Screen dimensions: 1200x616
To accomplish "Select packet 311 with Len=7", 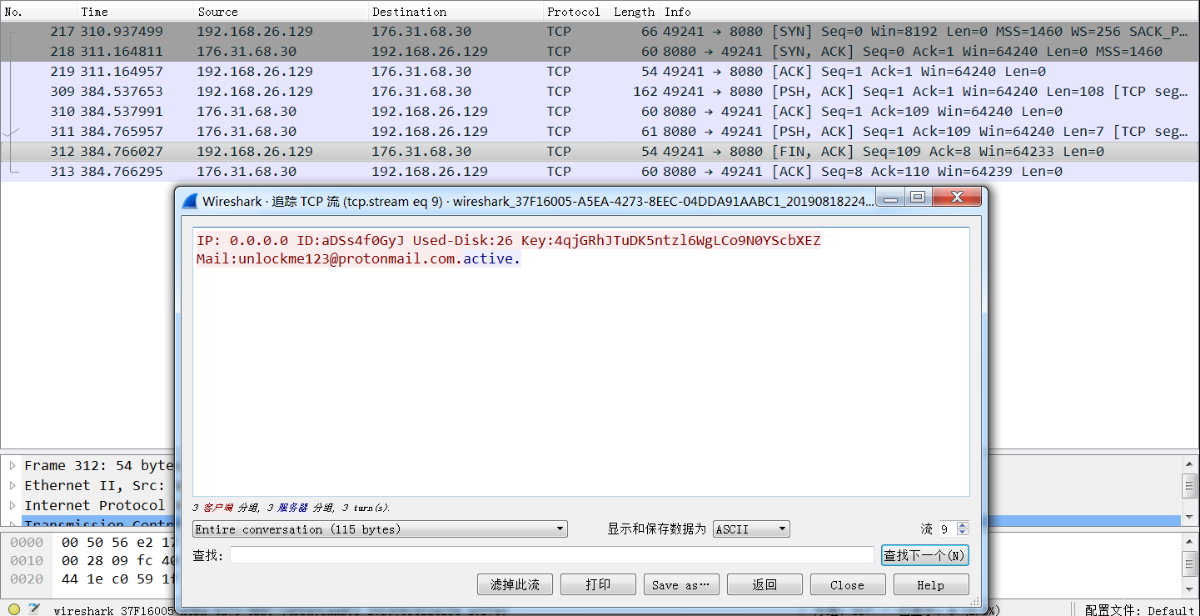I will [600, 132].
